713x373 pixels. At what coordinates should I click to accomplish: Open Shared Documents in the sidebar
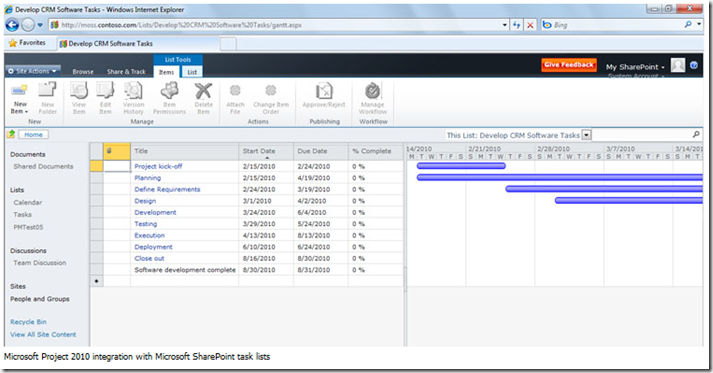tap(43, 166)
